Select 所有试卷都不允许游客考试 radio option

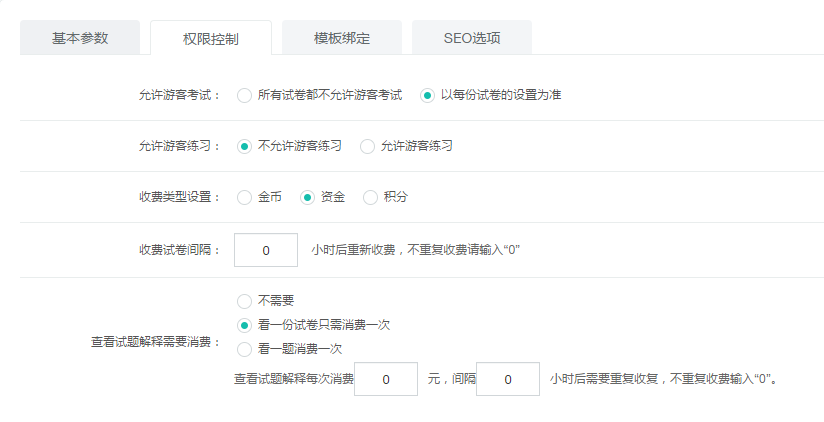(244, 96)
